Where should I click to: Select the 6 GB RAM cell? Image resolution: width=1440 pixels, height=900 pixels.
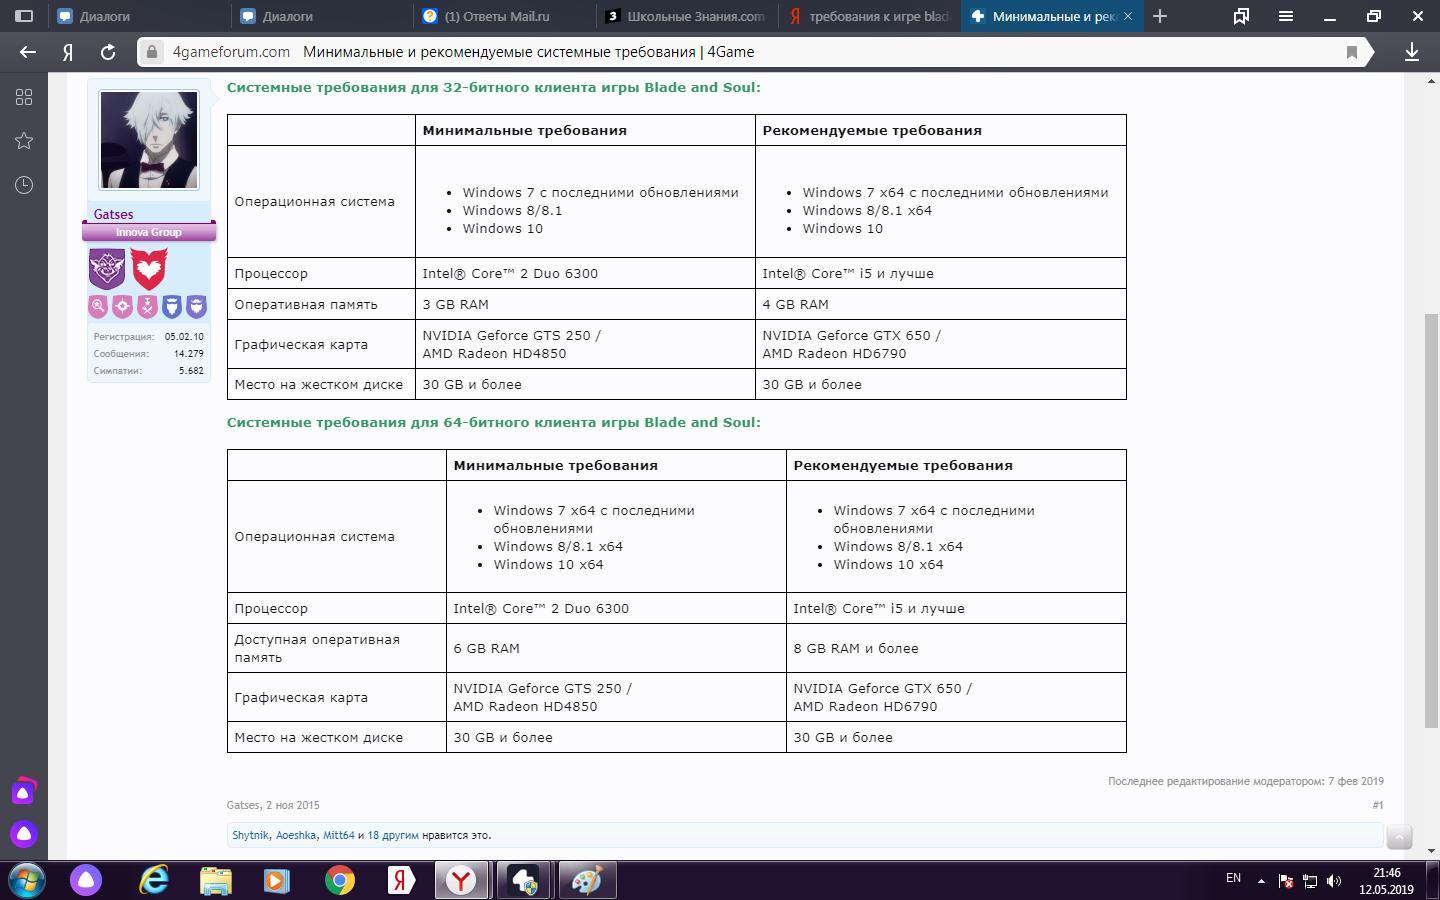tap(616, 648)
